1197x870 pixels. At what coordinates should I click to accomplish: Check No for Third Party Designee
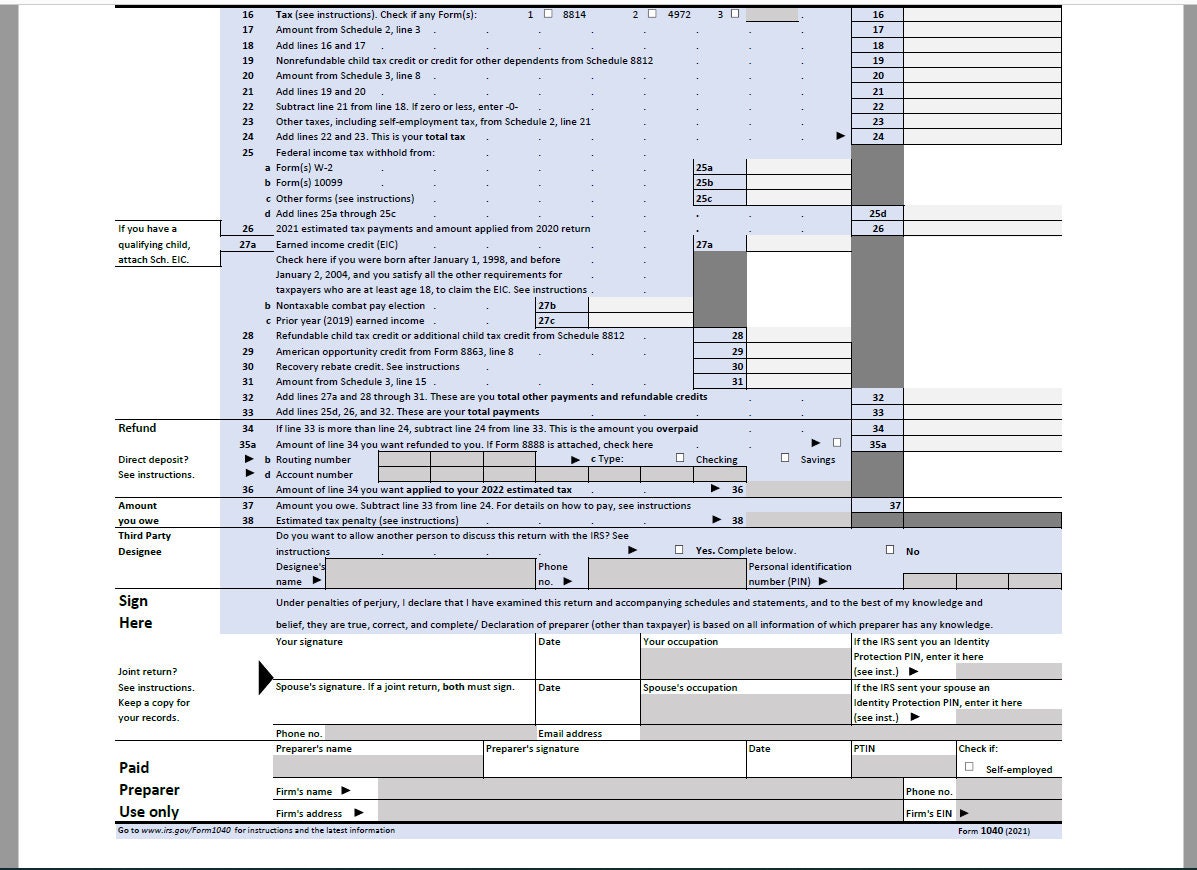point(890,548)
